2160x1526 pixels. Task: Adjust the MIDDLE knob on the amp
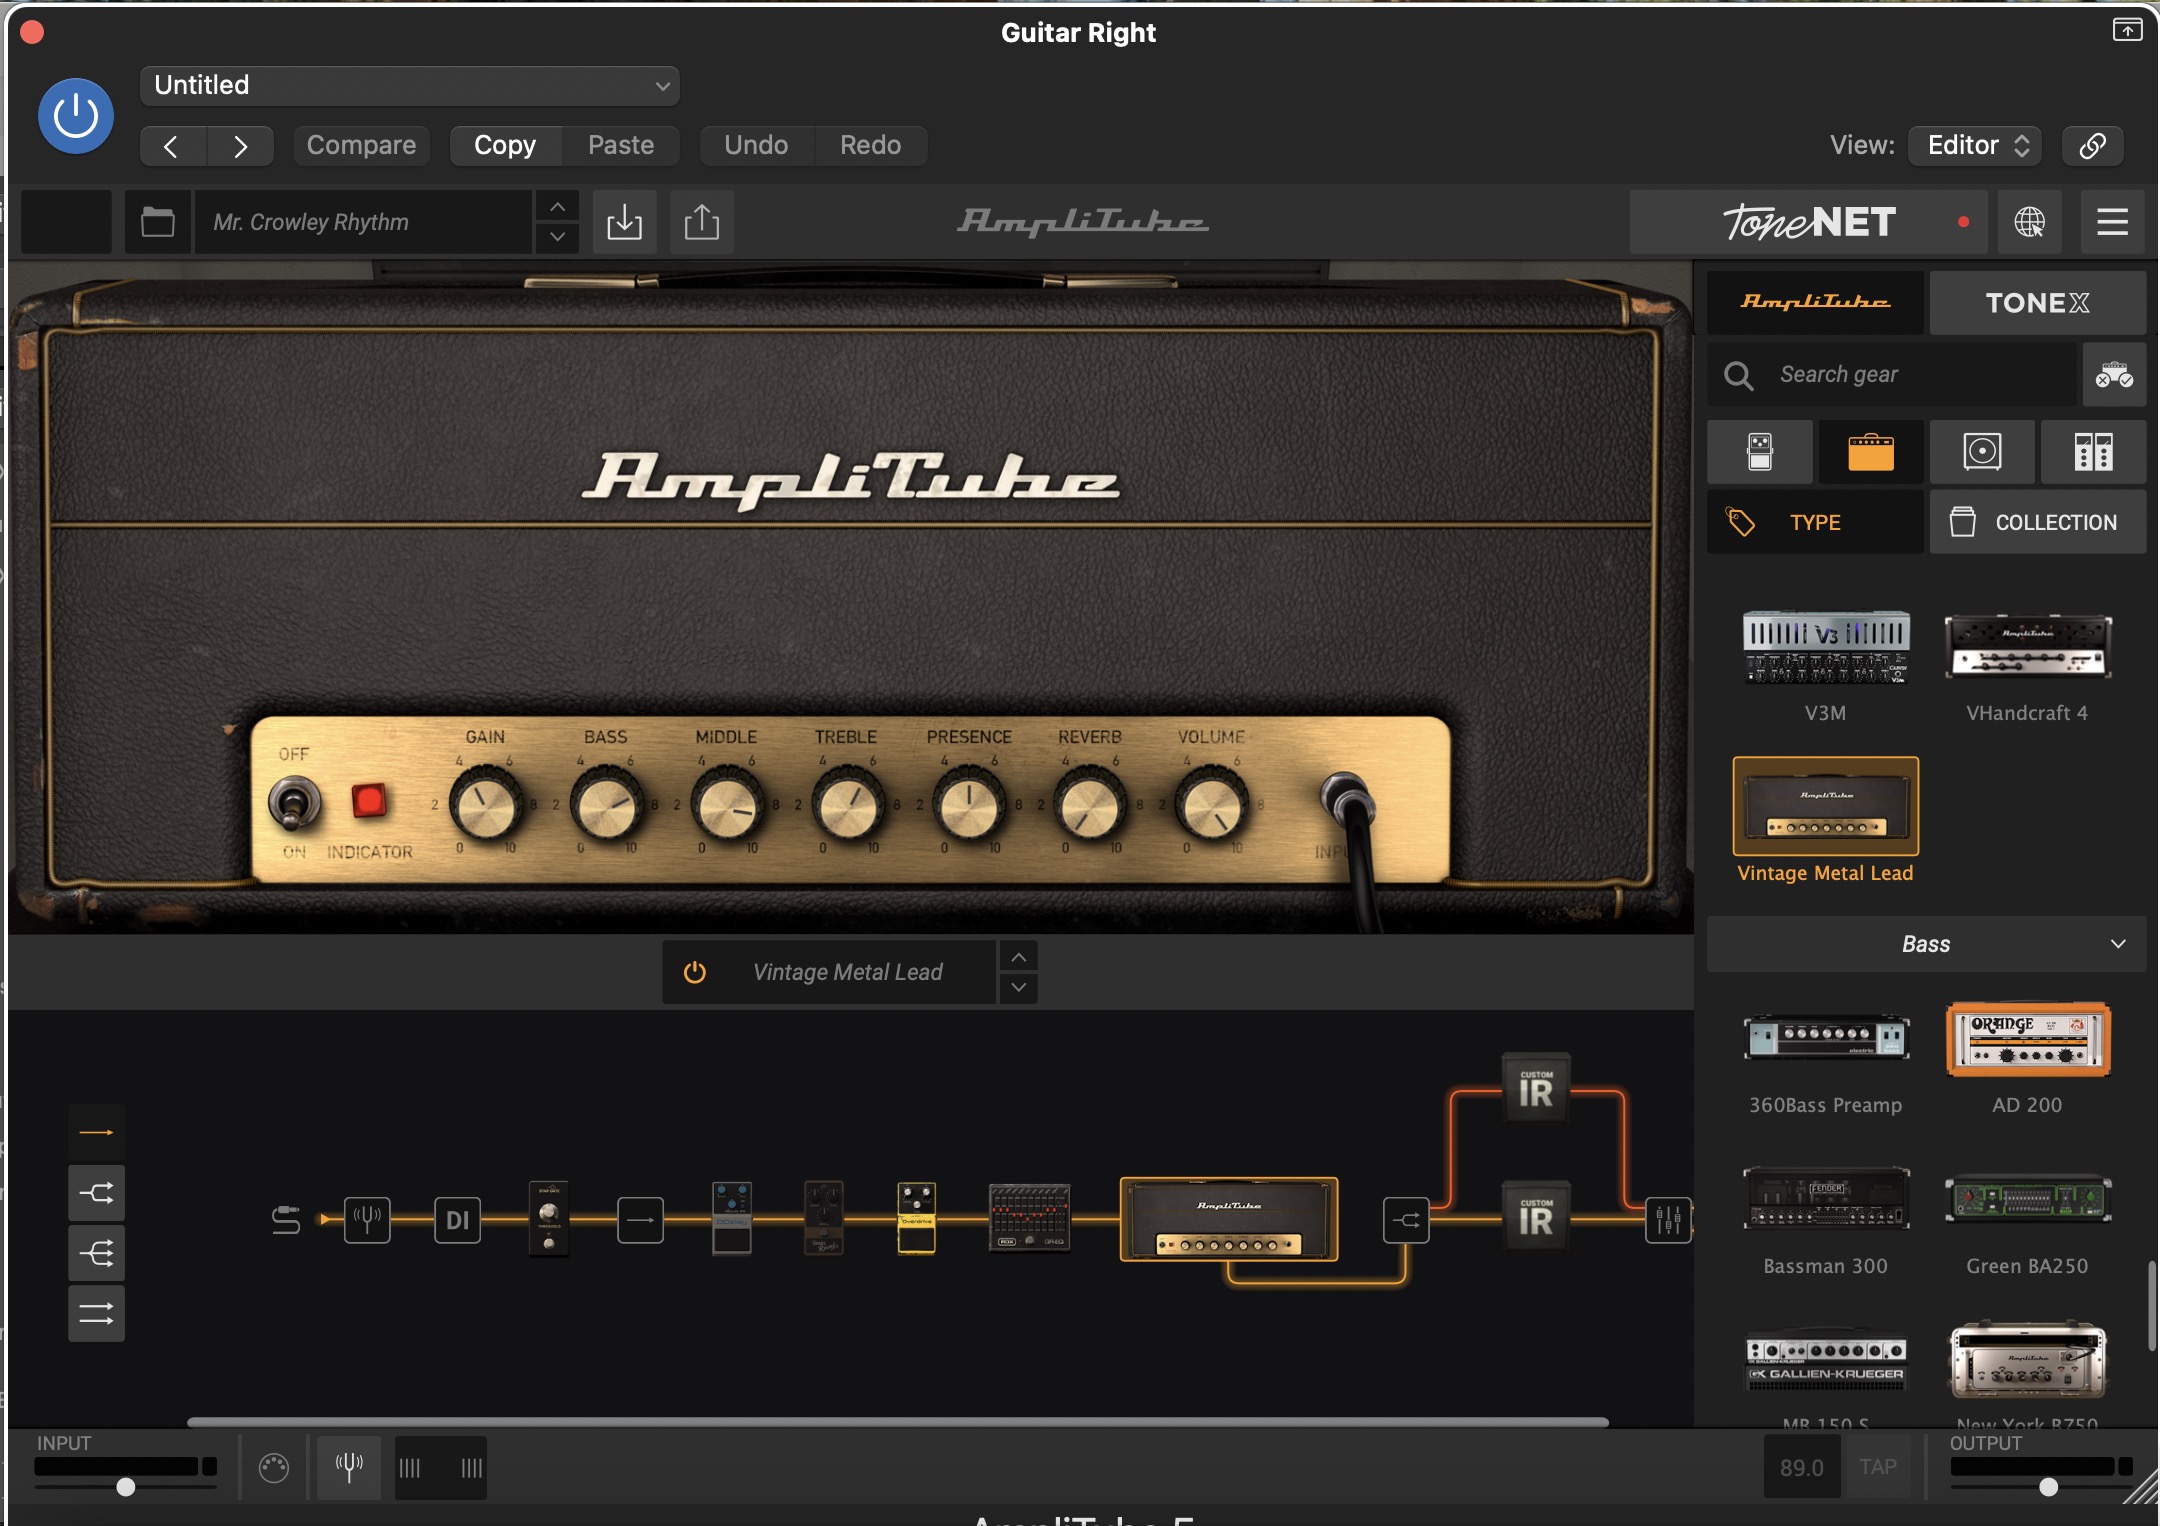(x=728, y=806)
